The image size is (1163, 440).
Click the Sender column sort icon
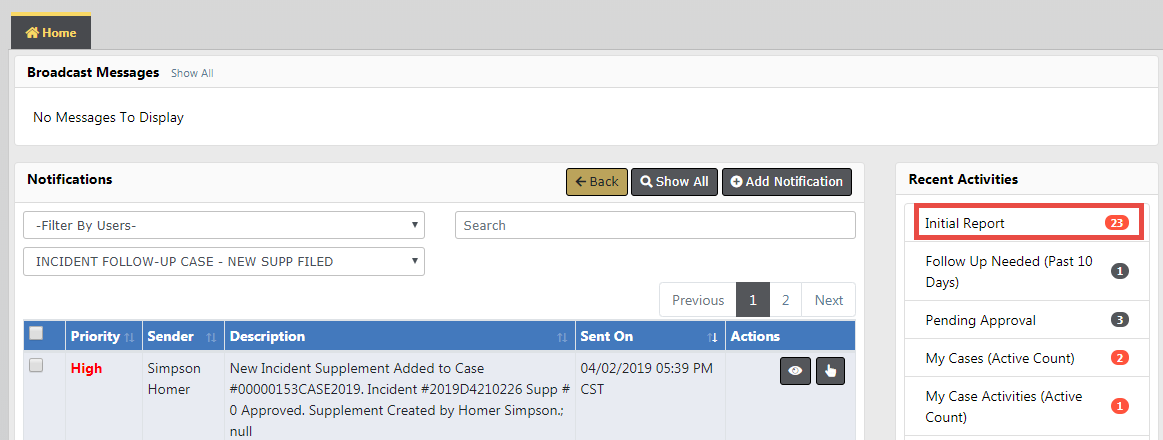click(211, 337)
